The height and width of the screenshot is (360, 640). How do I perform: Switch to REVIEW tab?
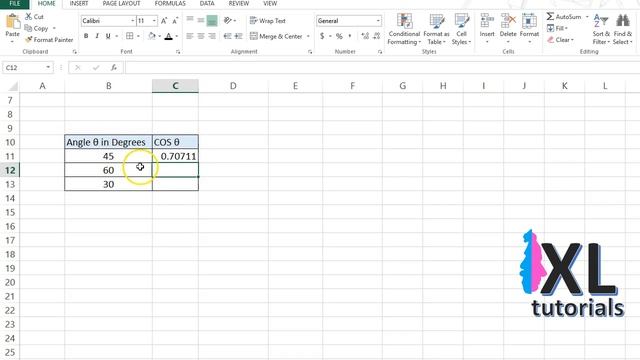239,4
